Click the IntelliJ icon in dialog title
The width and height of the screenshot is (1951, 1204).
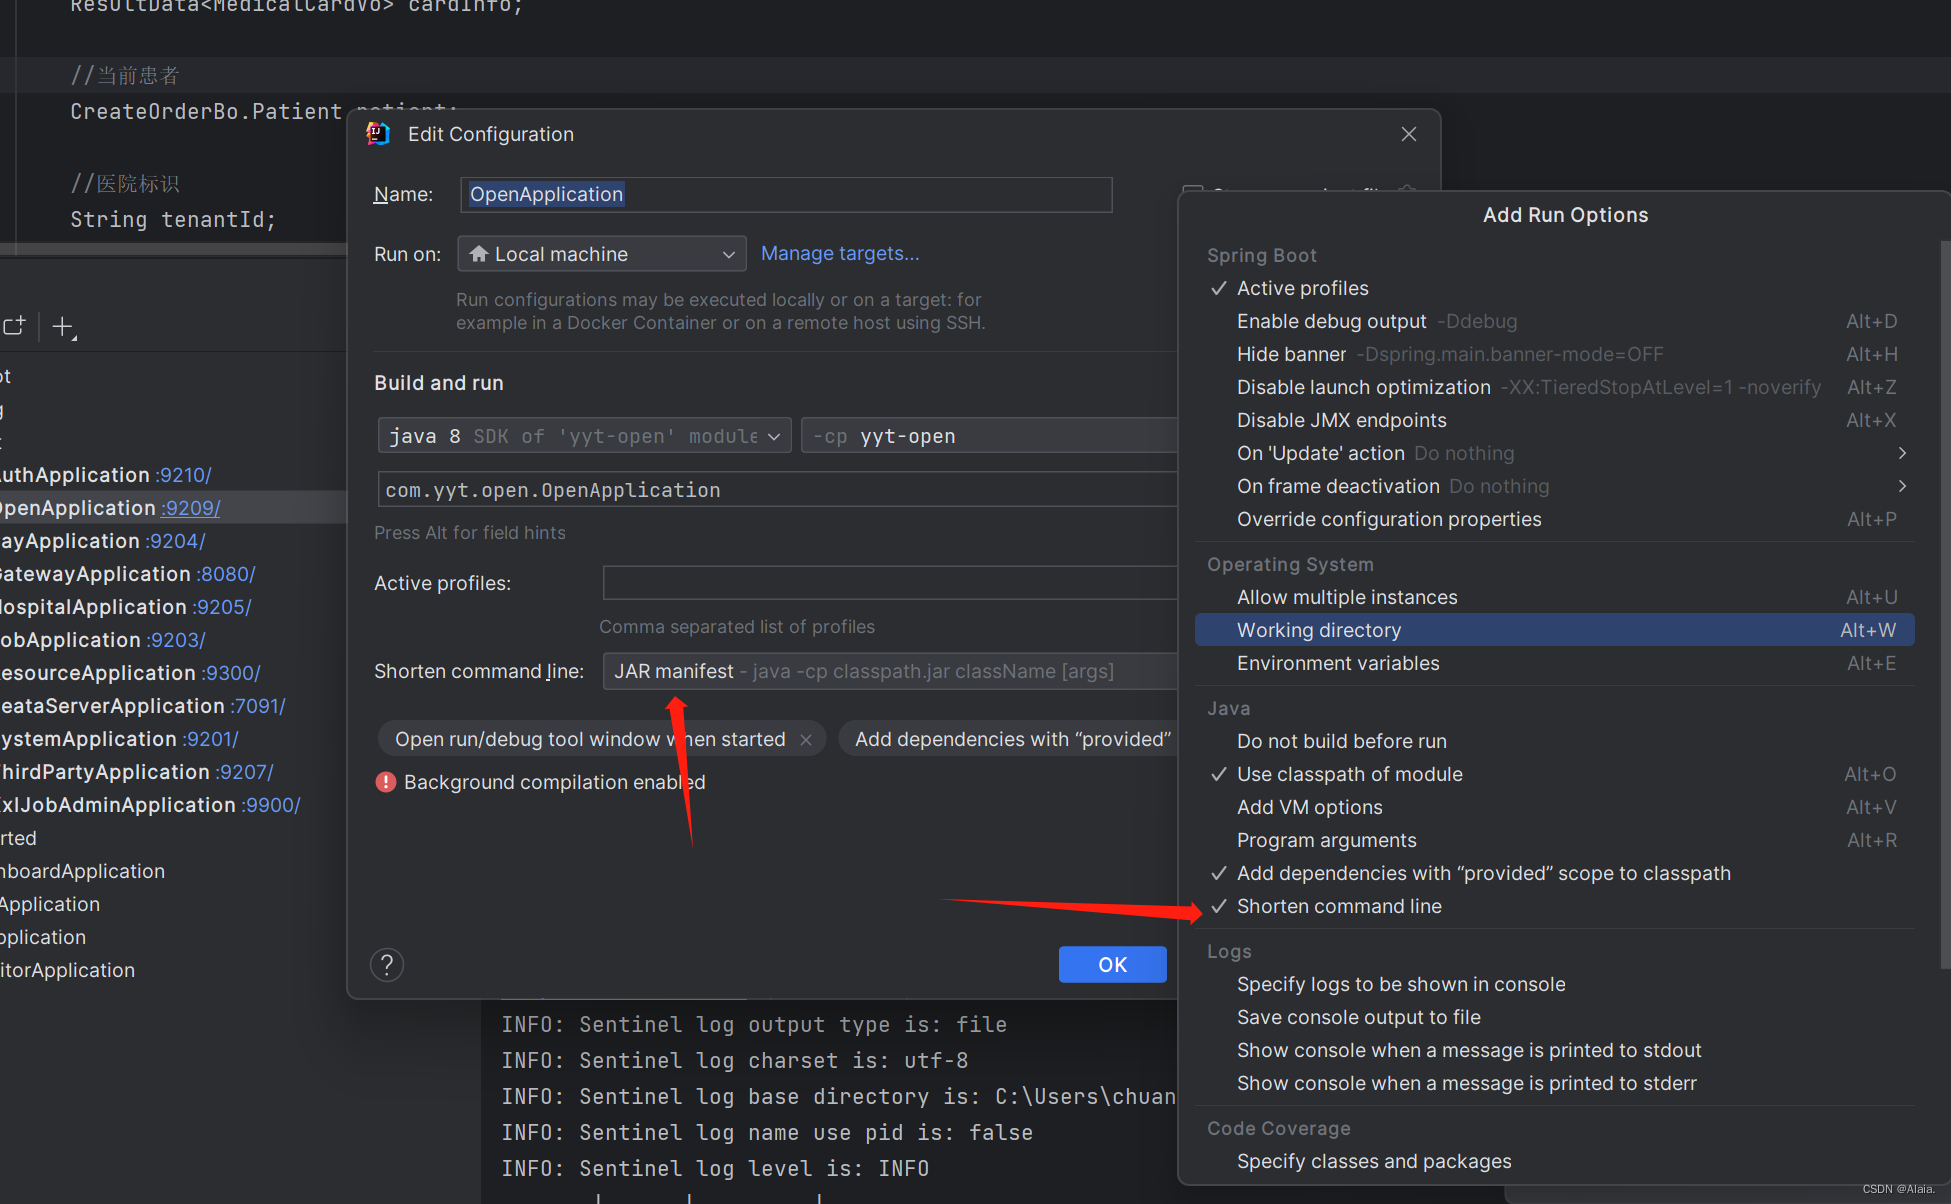point(378,133)
